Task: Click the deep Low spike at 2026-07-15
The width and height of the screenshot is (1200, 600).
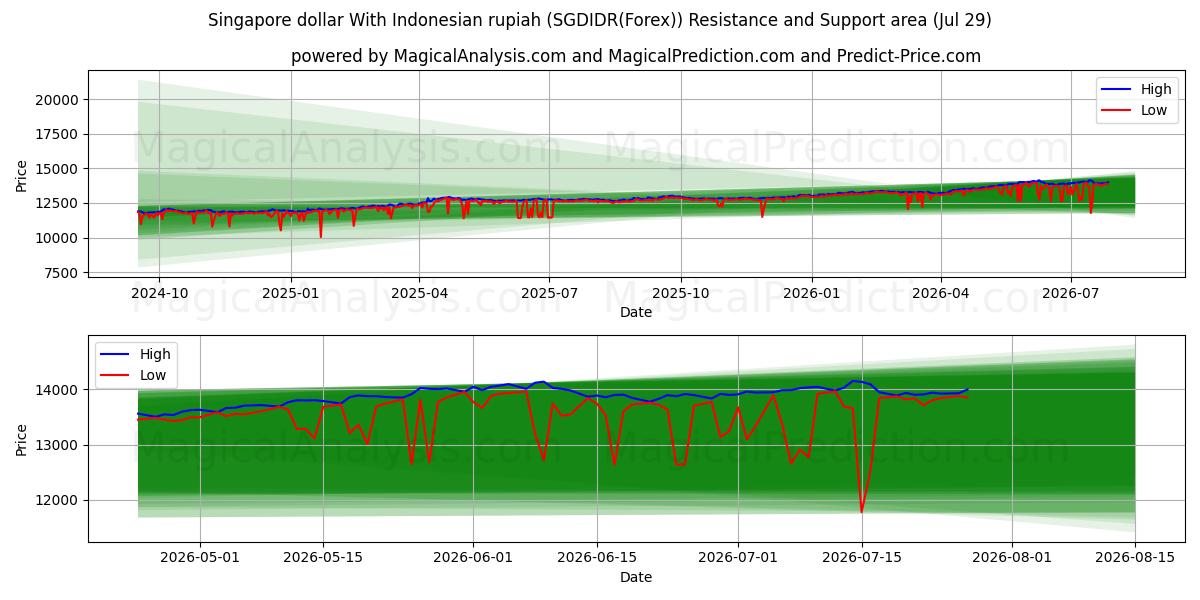Action: 861,511
